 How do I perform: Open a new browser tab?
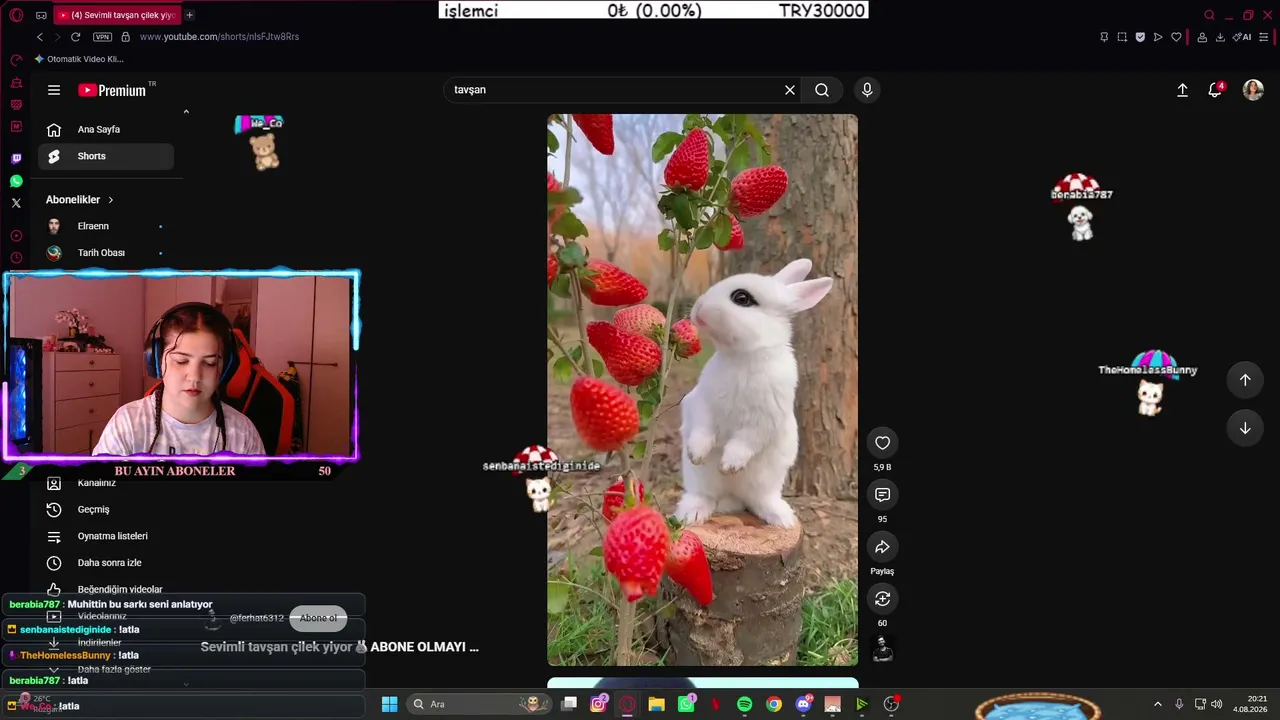pyautogui.click(x=189, y=15)
